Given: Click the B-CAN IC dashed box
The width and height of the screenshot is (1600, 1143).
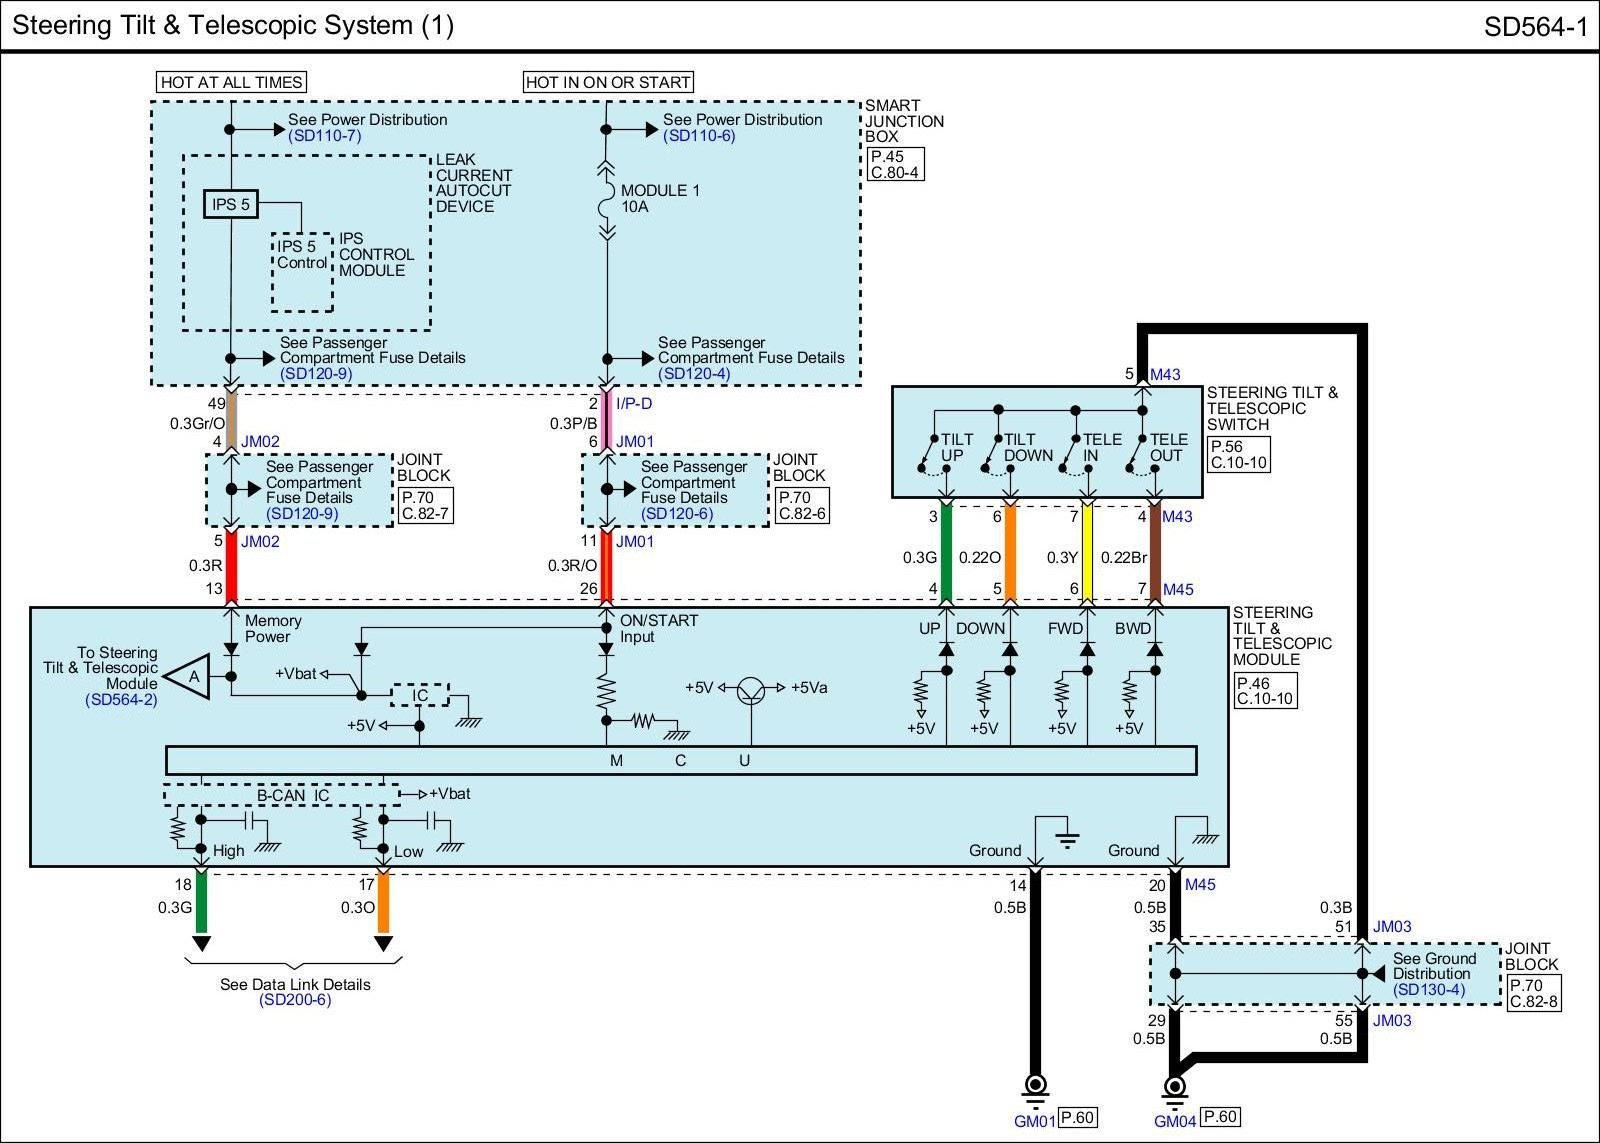Looking at the screenshot, I should (x=282, y=796).
